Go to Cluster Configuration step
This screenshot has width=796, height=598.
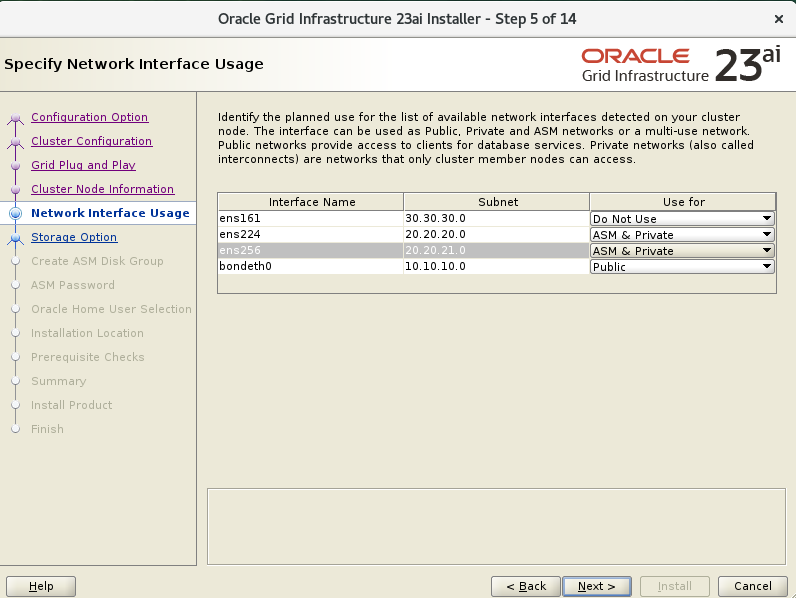pyautogui.click(x=91, y=141)
